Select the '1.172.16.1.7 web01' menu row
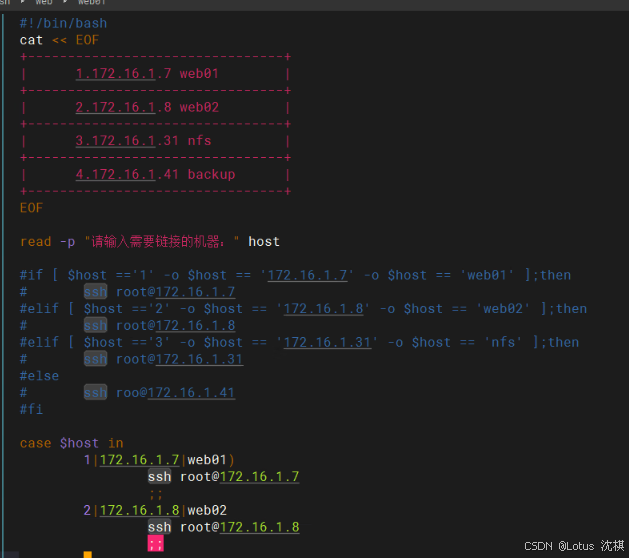The width and height of the screenshot is (629, 558). (147, 74)
